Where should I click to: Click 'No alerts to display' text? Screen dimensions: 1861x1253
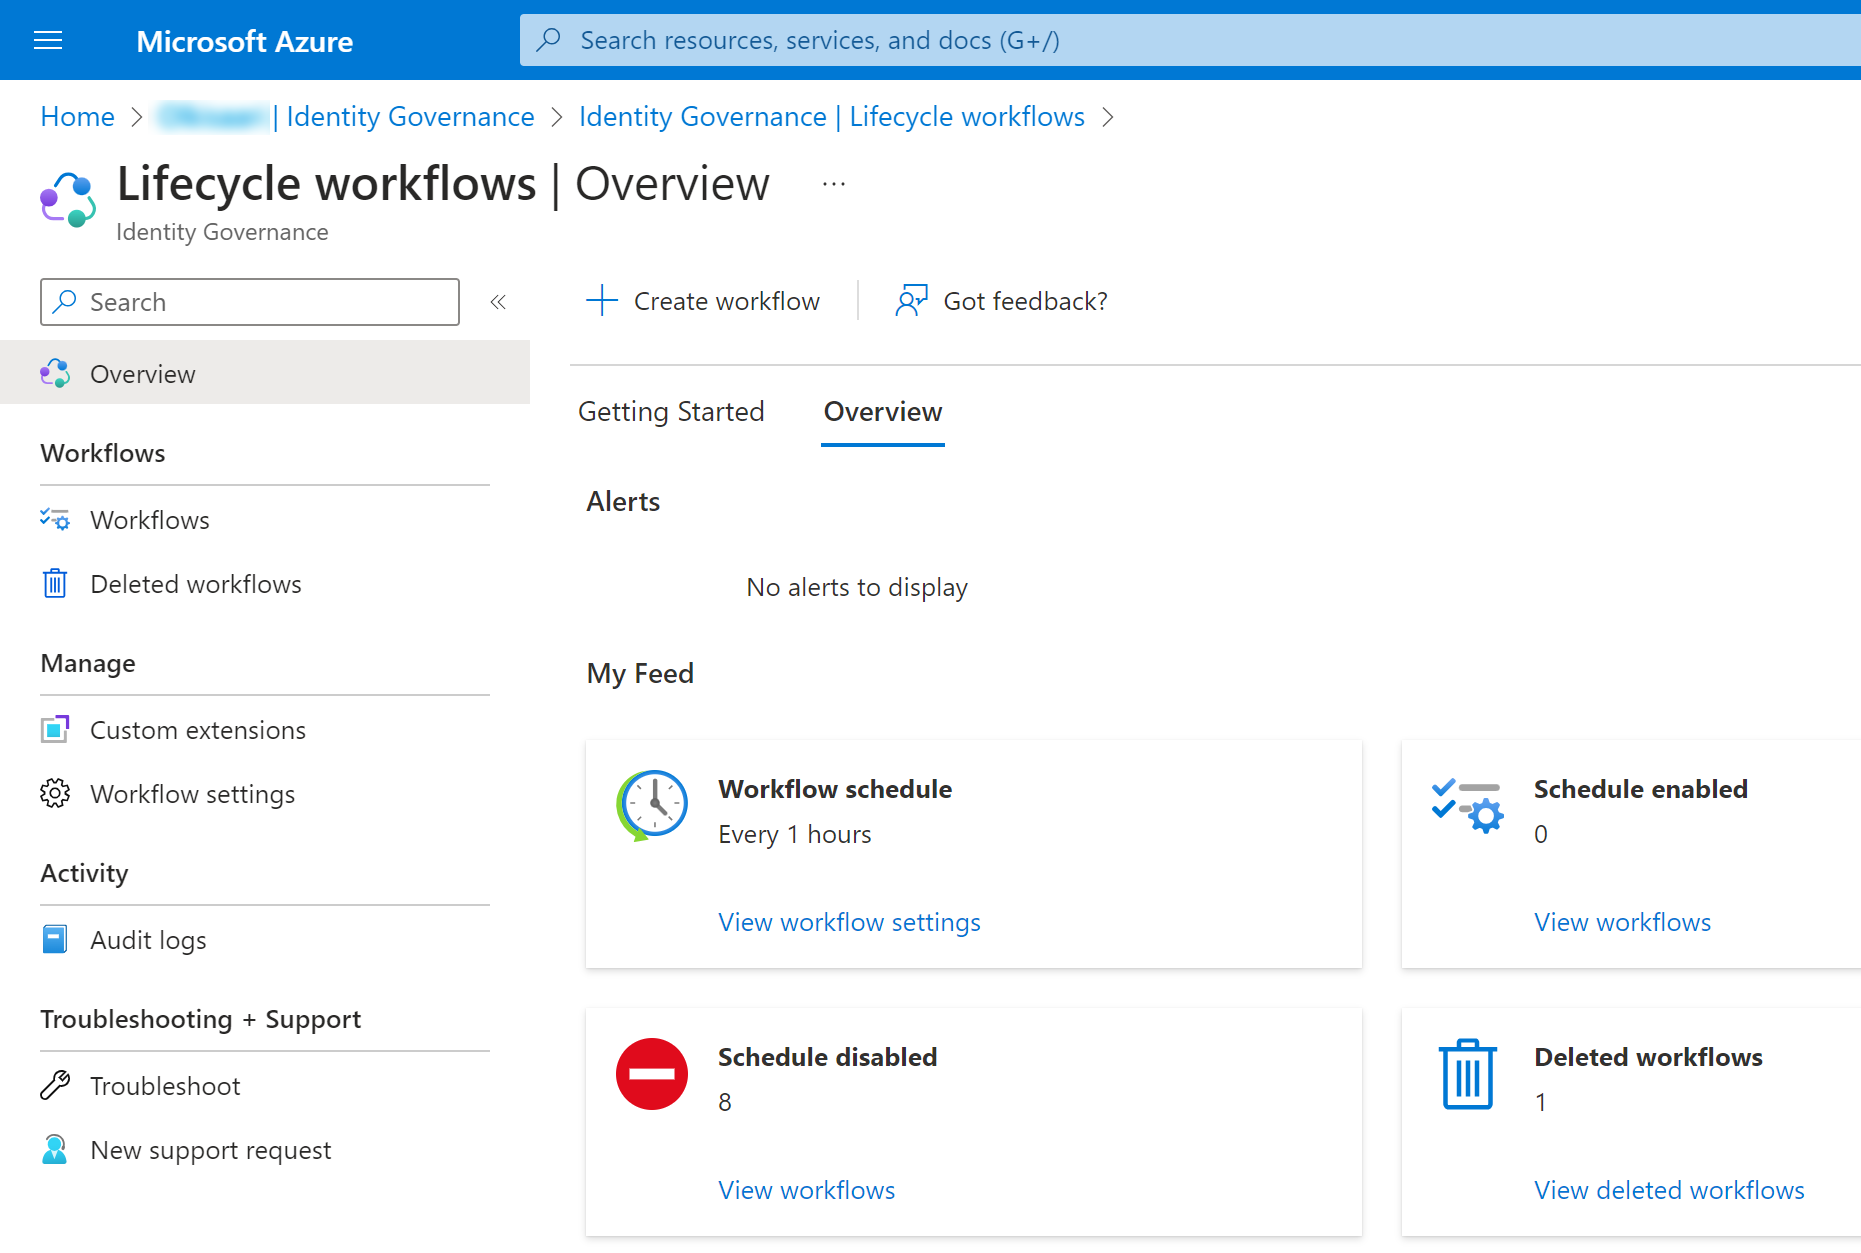coord(857,587)
